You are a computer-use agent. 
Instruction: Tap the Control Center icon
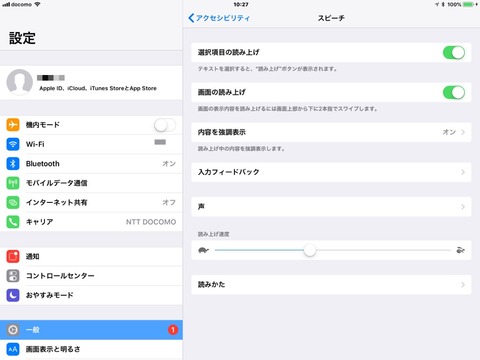[x=13, y=276]
